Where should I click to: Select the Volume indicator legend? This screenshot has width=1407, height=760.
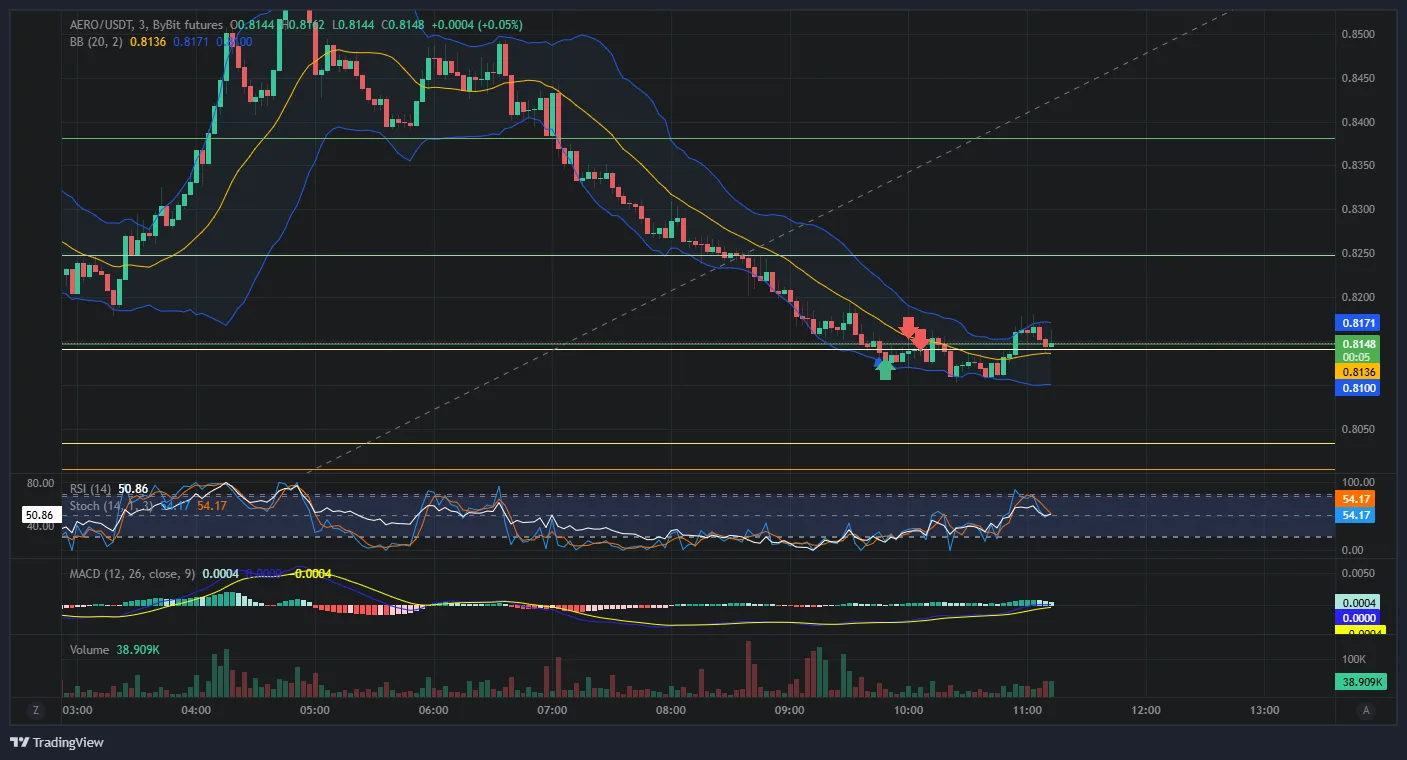pyautogui.click(x=89, y=650)
